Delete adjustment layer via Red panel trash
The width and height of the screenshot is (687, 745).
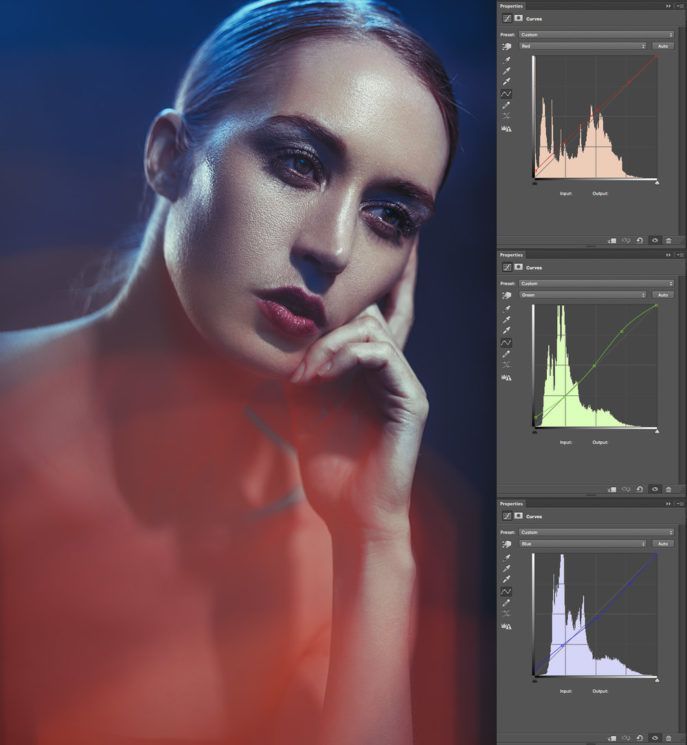tap(668, 240)
